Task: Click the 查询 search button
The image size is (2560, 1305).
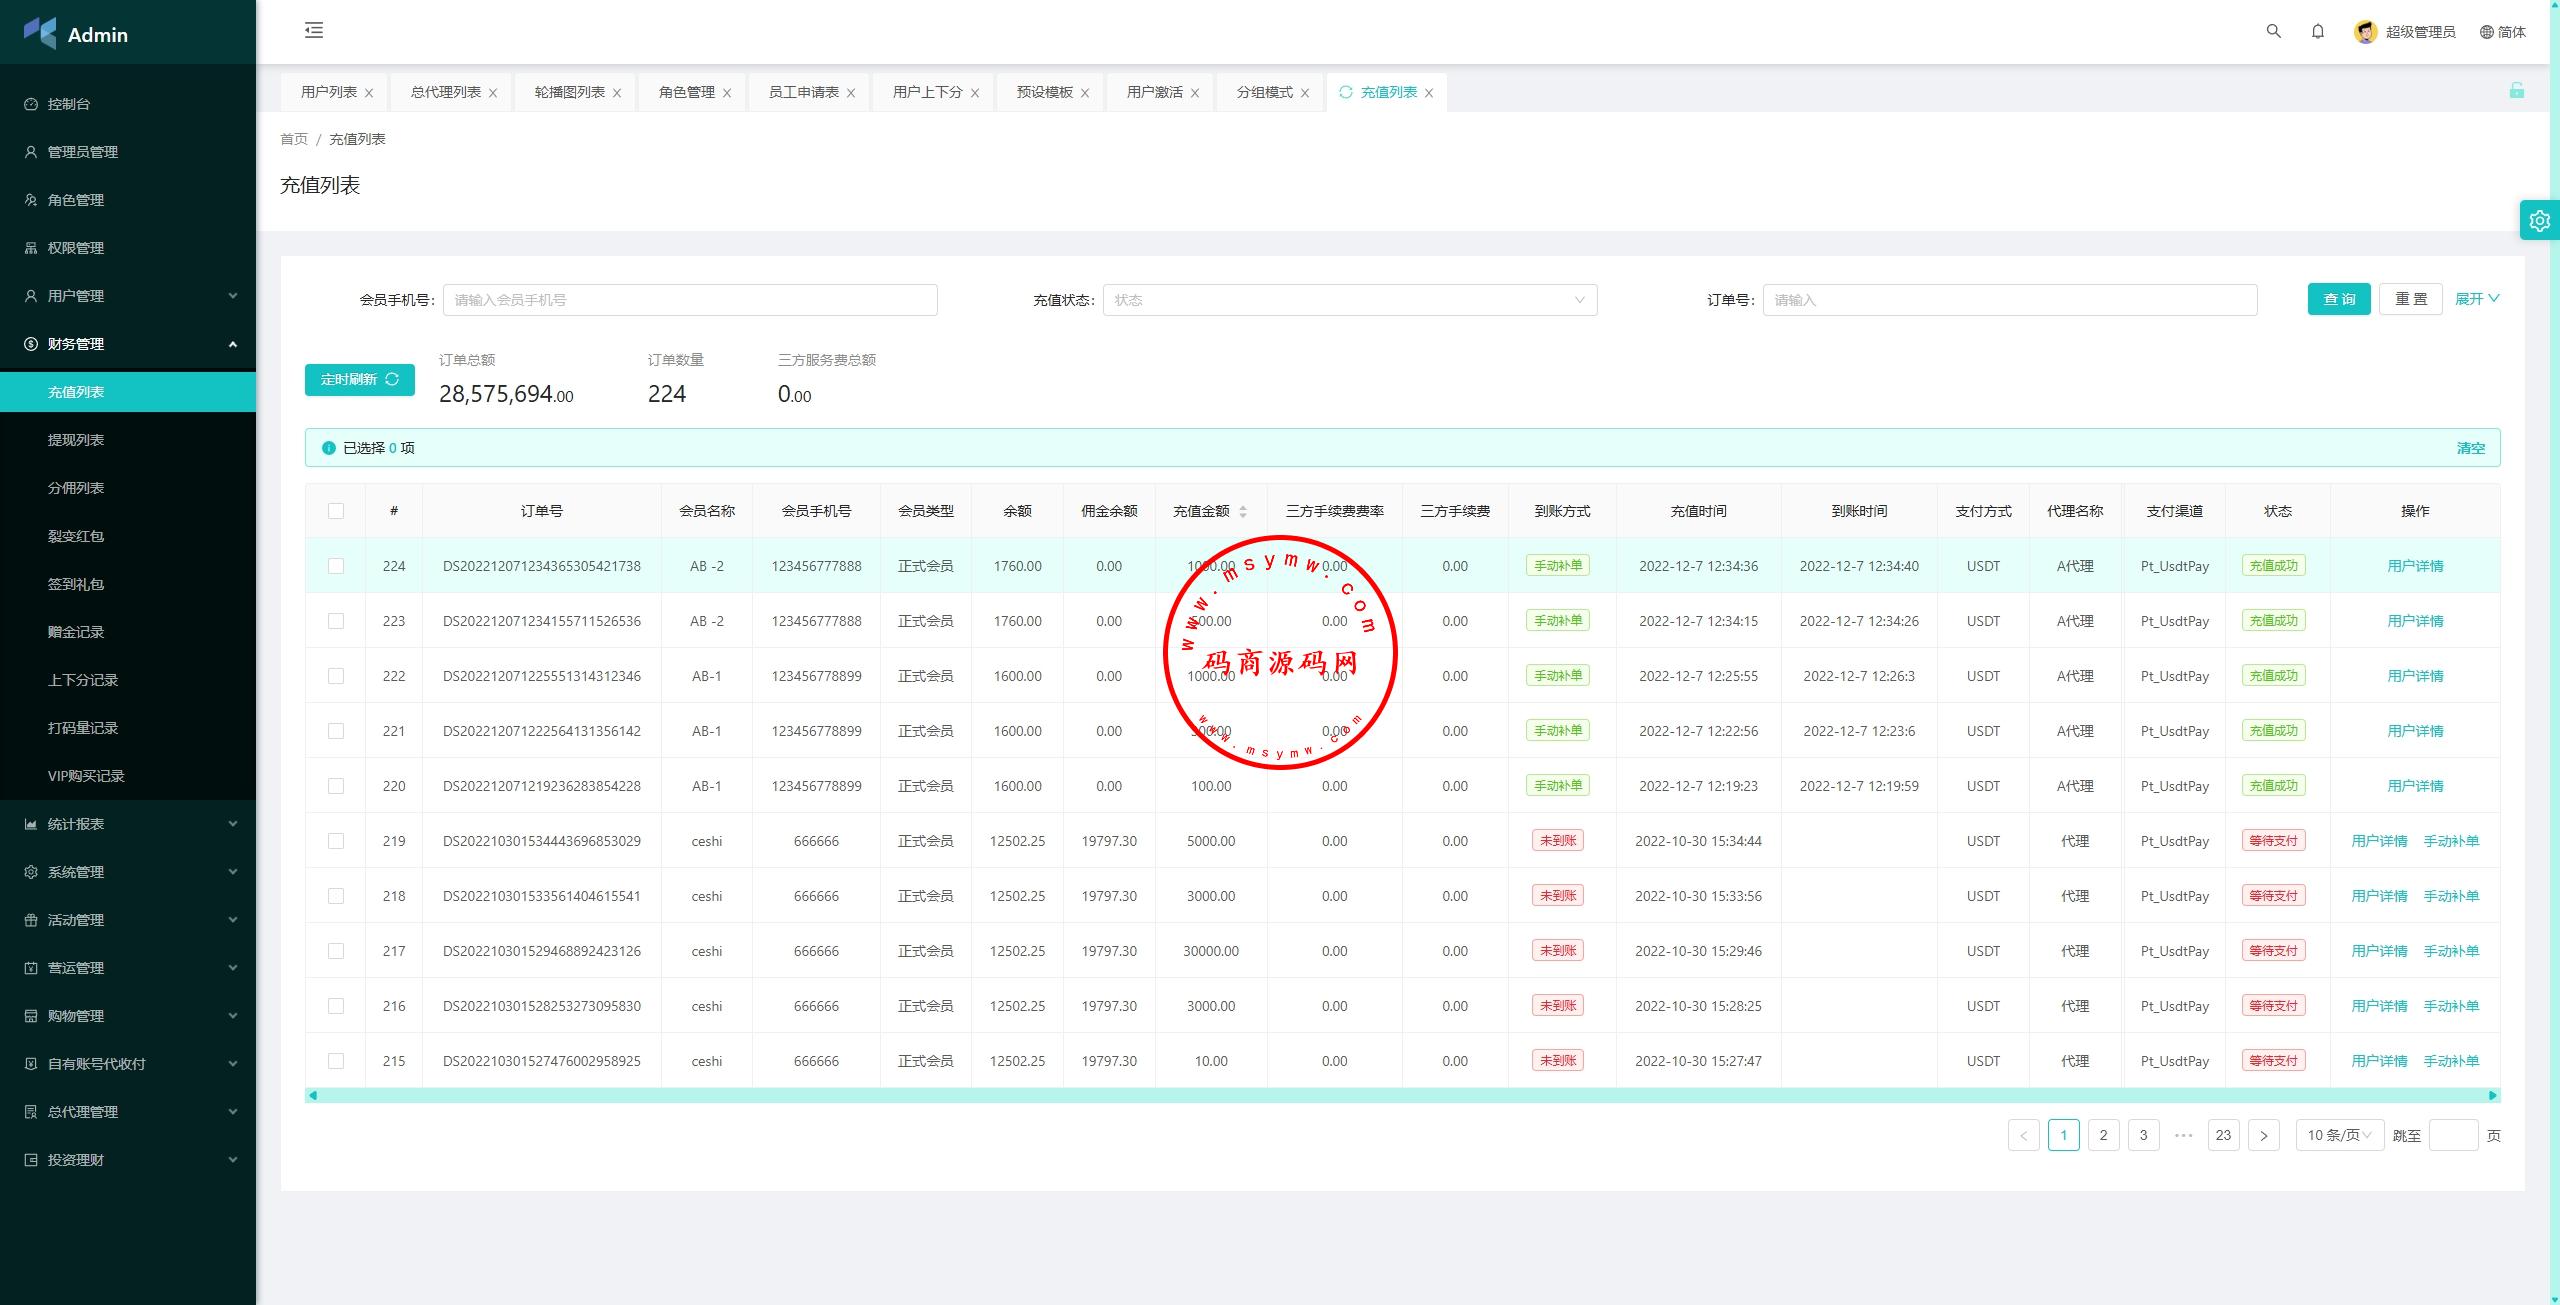Action: click(2339, 299)
